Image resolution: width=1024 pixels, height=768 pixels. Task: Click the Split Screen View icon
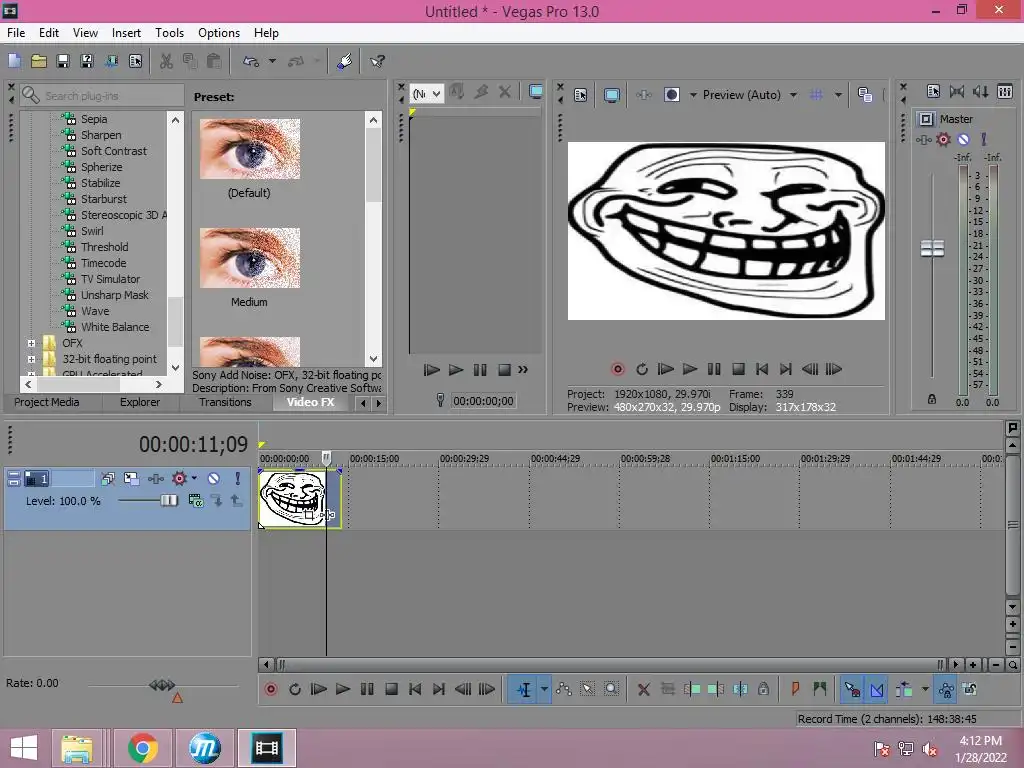[671, 95]
